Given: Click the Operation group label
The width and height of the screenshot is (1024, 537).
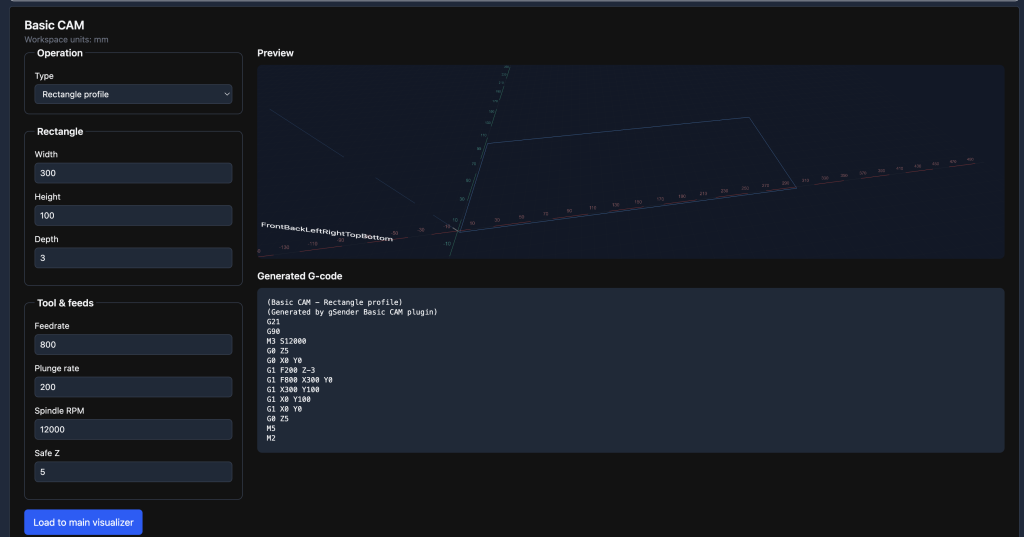Looking at the screenshot, I should (59, 53).
